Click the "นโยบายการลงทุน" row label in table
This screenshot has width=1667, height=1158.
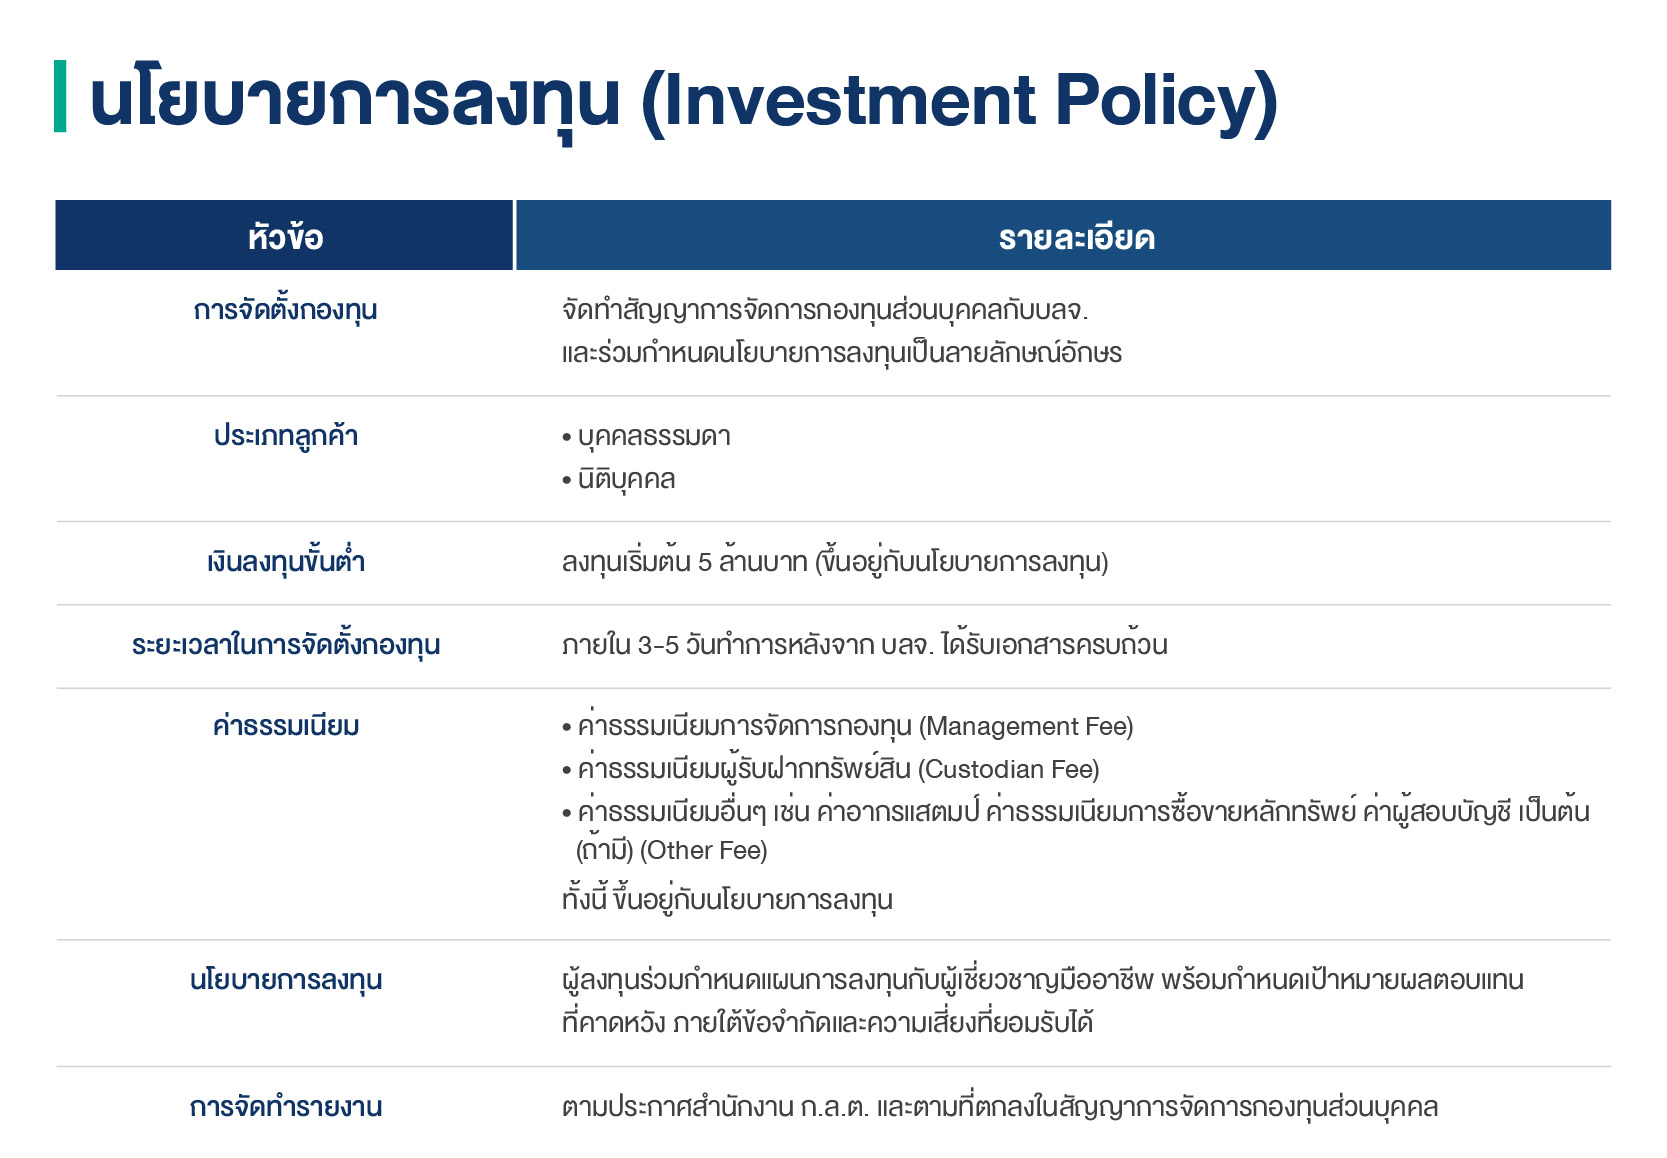(x=285, y=980)
